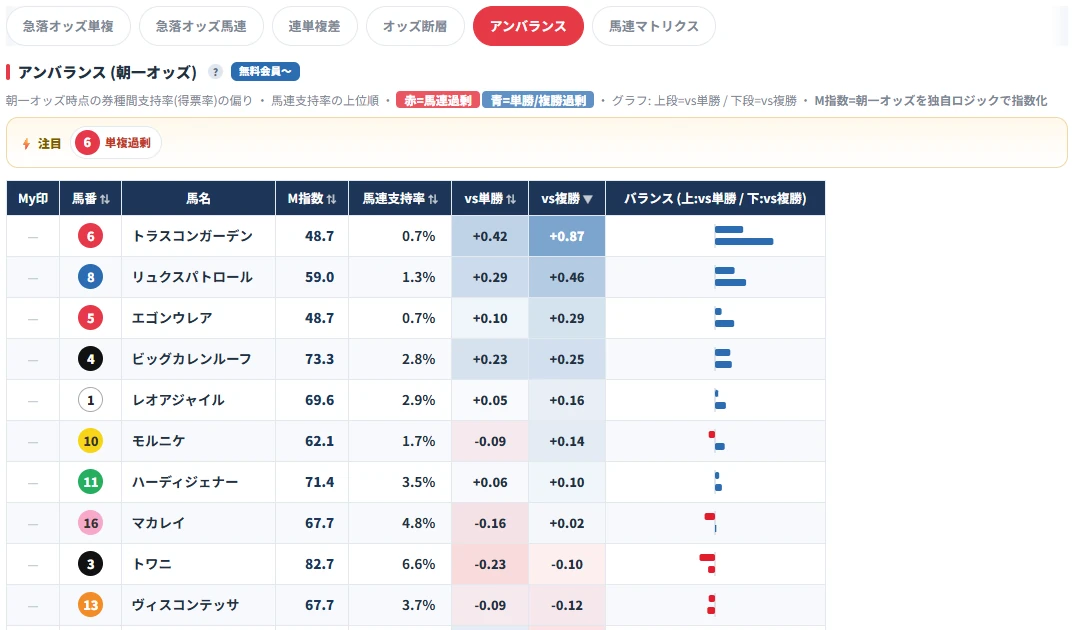Click black number 3 horse badge
The image size is (1074, 630).
[90, 564]
